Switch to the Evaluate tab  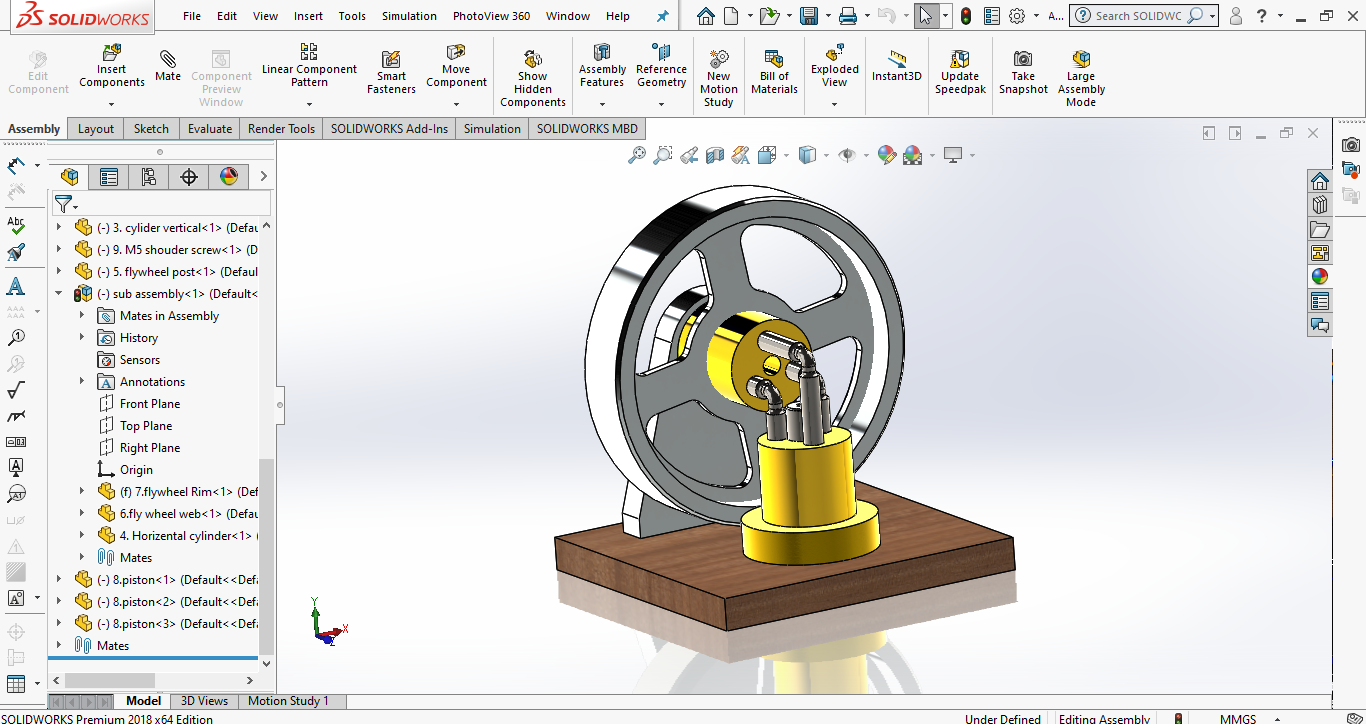click(x=210, y=128)
